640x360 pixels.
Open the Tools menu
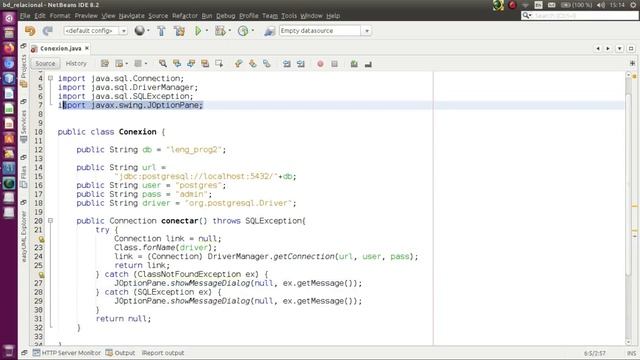[x=289, y=16]
